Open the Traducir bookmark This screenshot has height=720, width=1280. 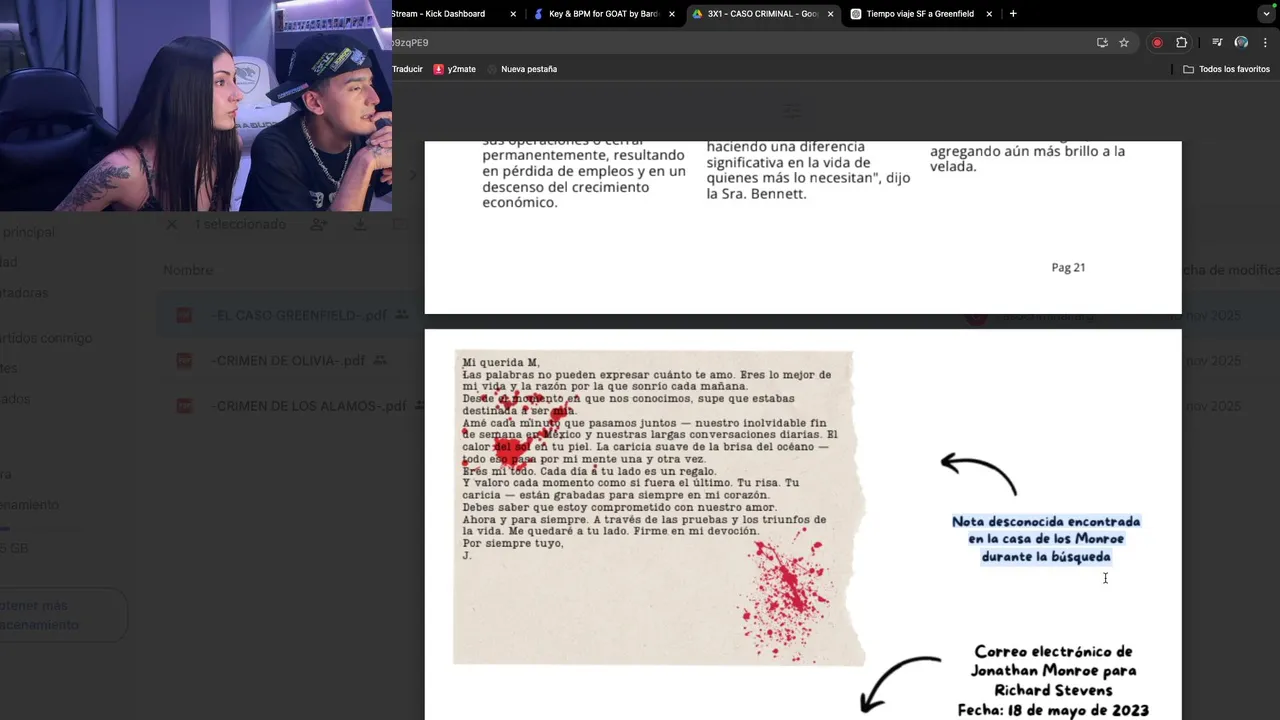pos(407,69)
